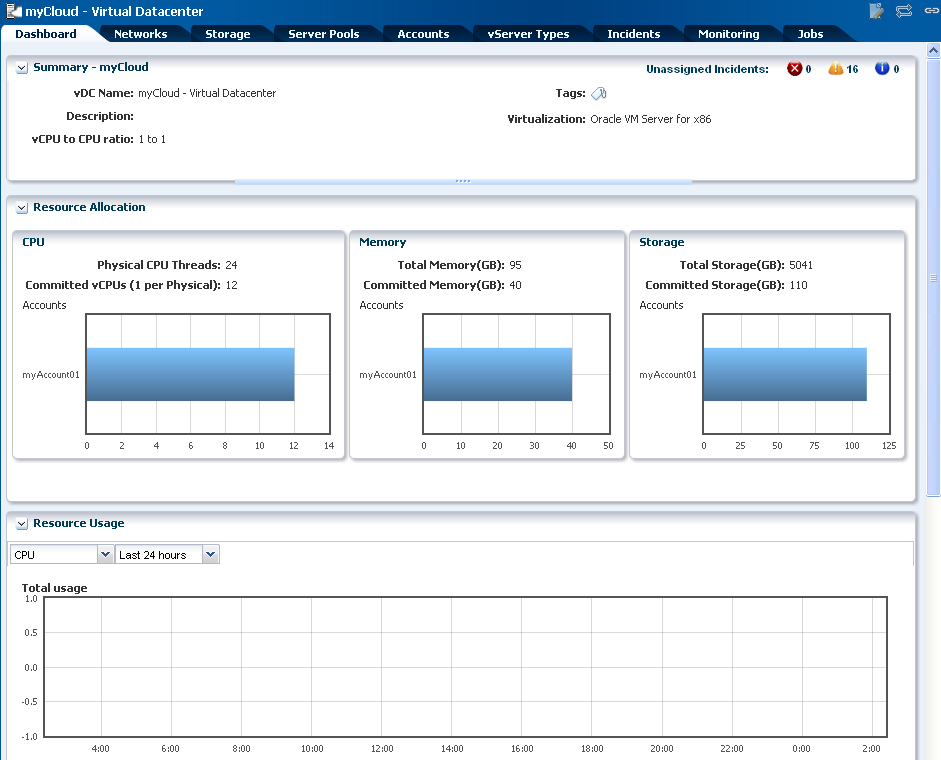Click Total Storage(GB) value 5041

pyautogui.click(x=801, y=265)
